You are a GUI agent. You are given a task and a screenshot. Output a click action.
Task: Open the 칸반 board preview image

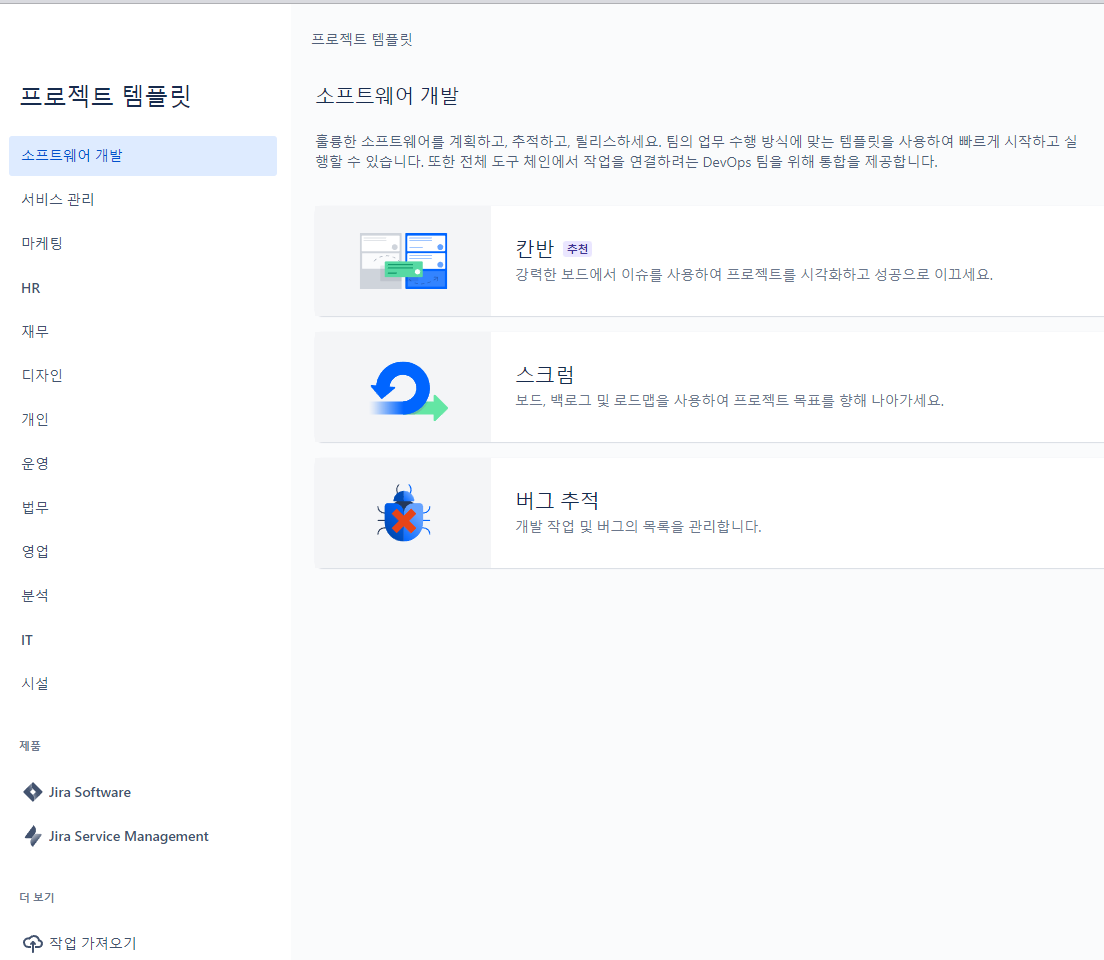402,260
